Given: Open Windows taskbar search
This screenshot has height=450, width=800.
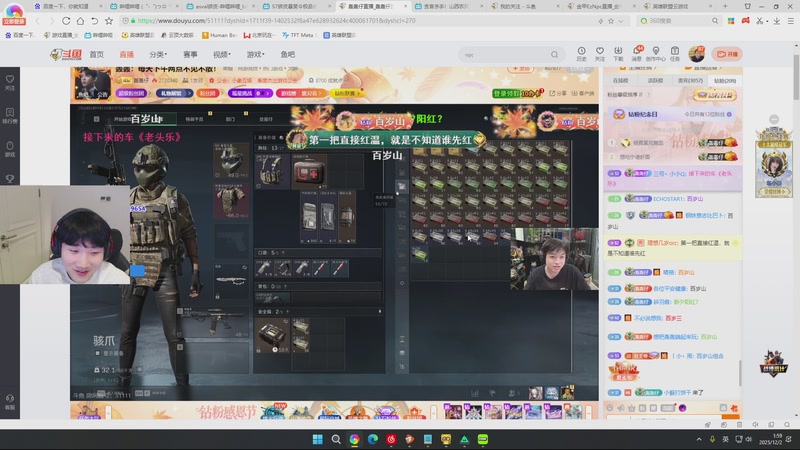Looking at the screenshot, I should point(336,439).
